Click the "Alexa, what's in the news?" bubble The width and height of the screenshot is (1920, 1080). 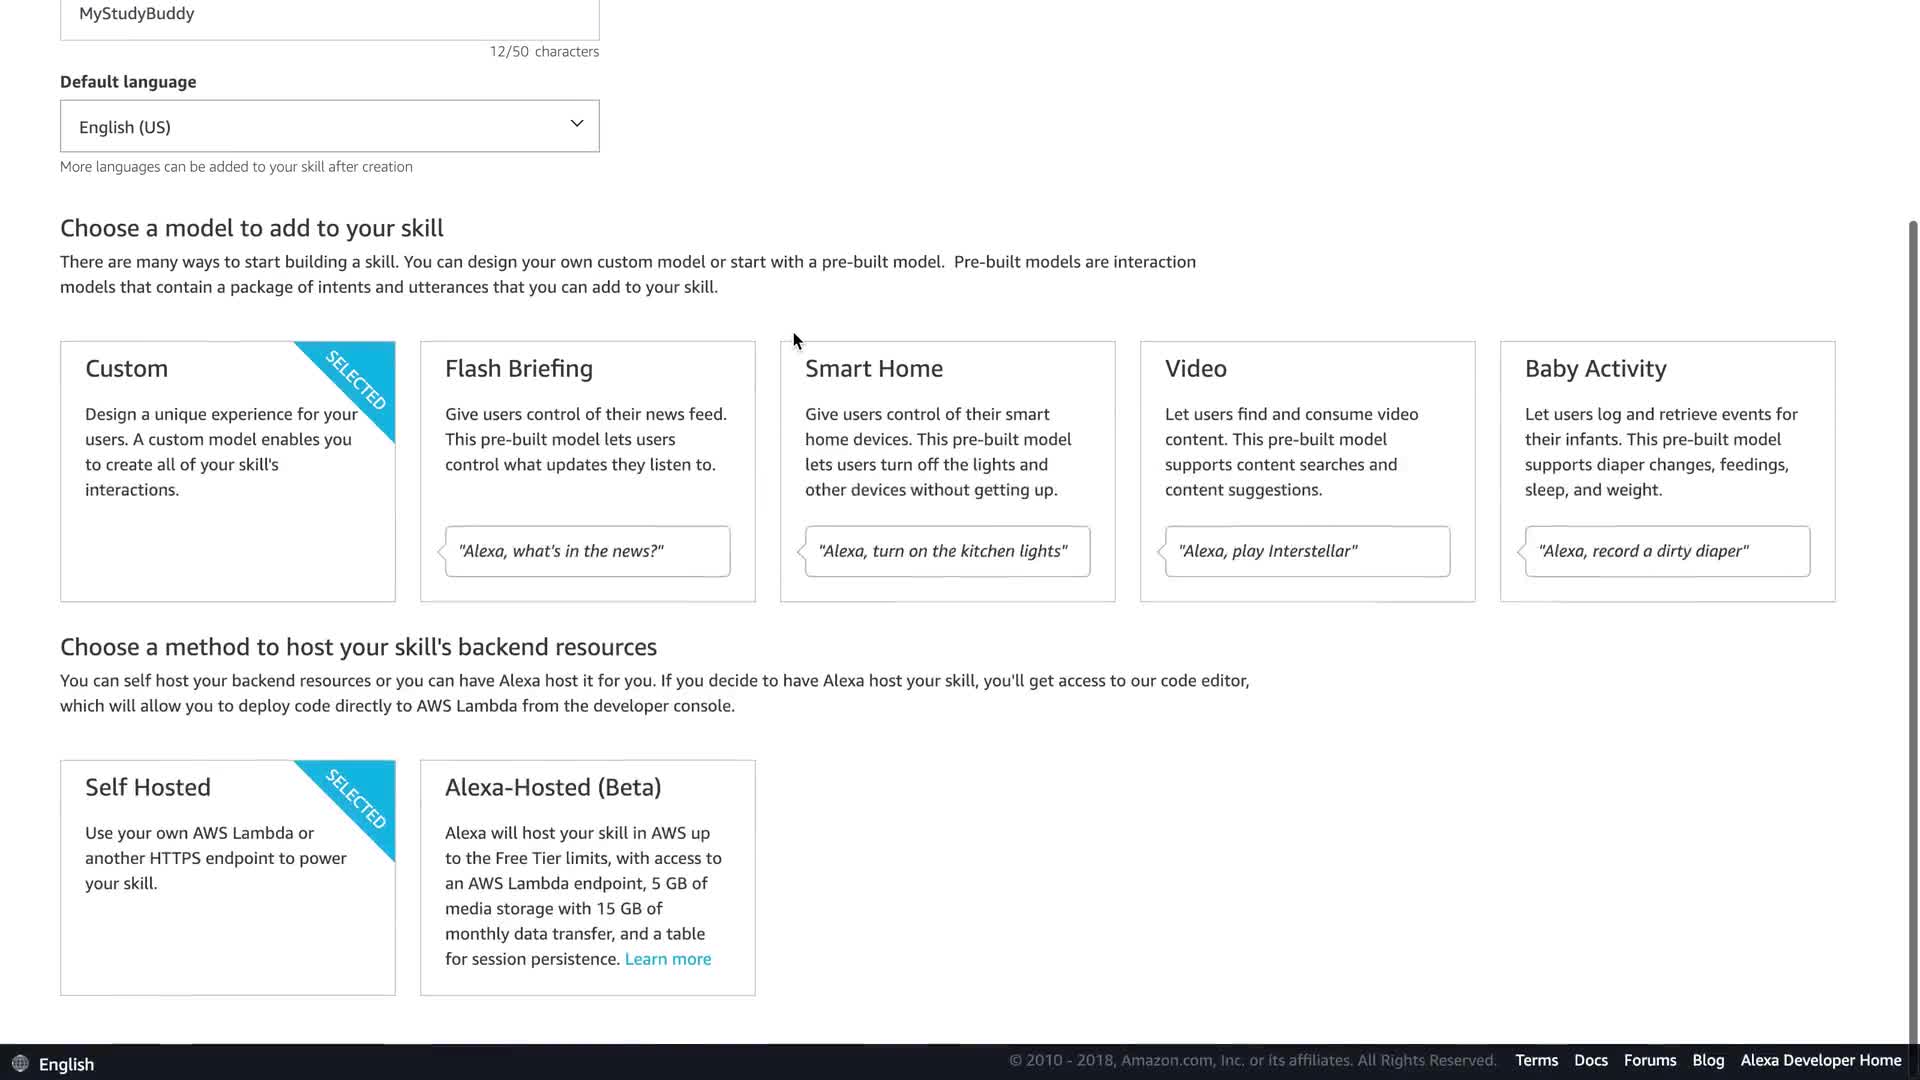click(x=587, y=551)
